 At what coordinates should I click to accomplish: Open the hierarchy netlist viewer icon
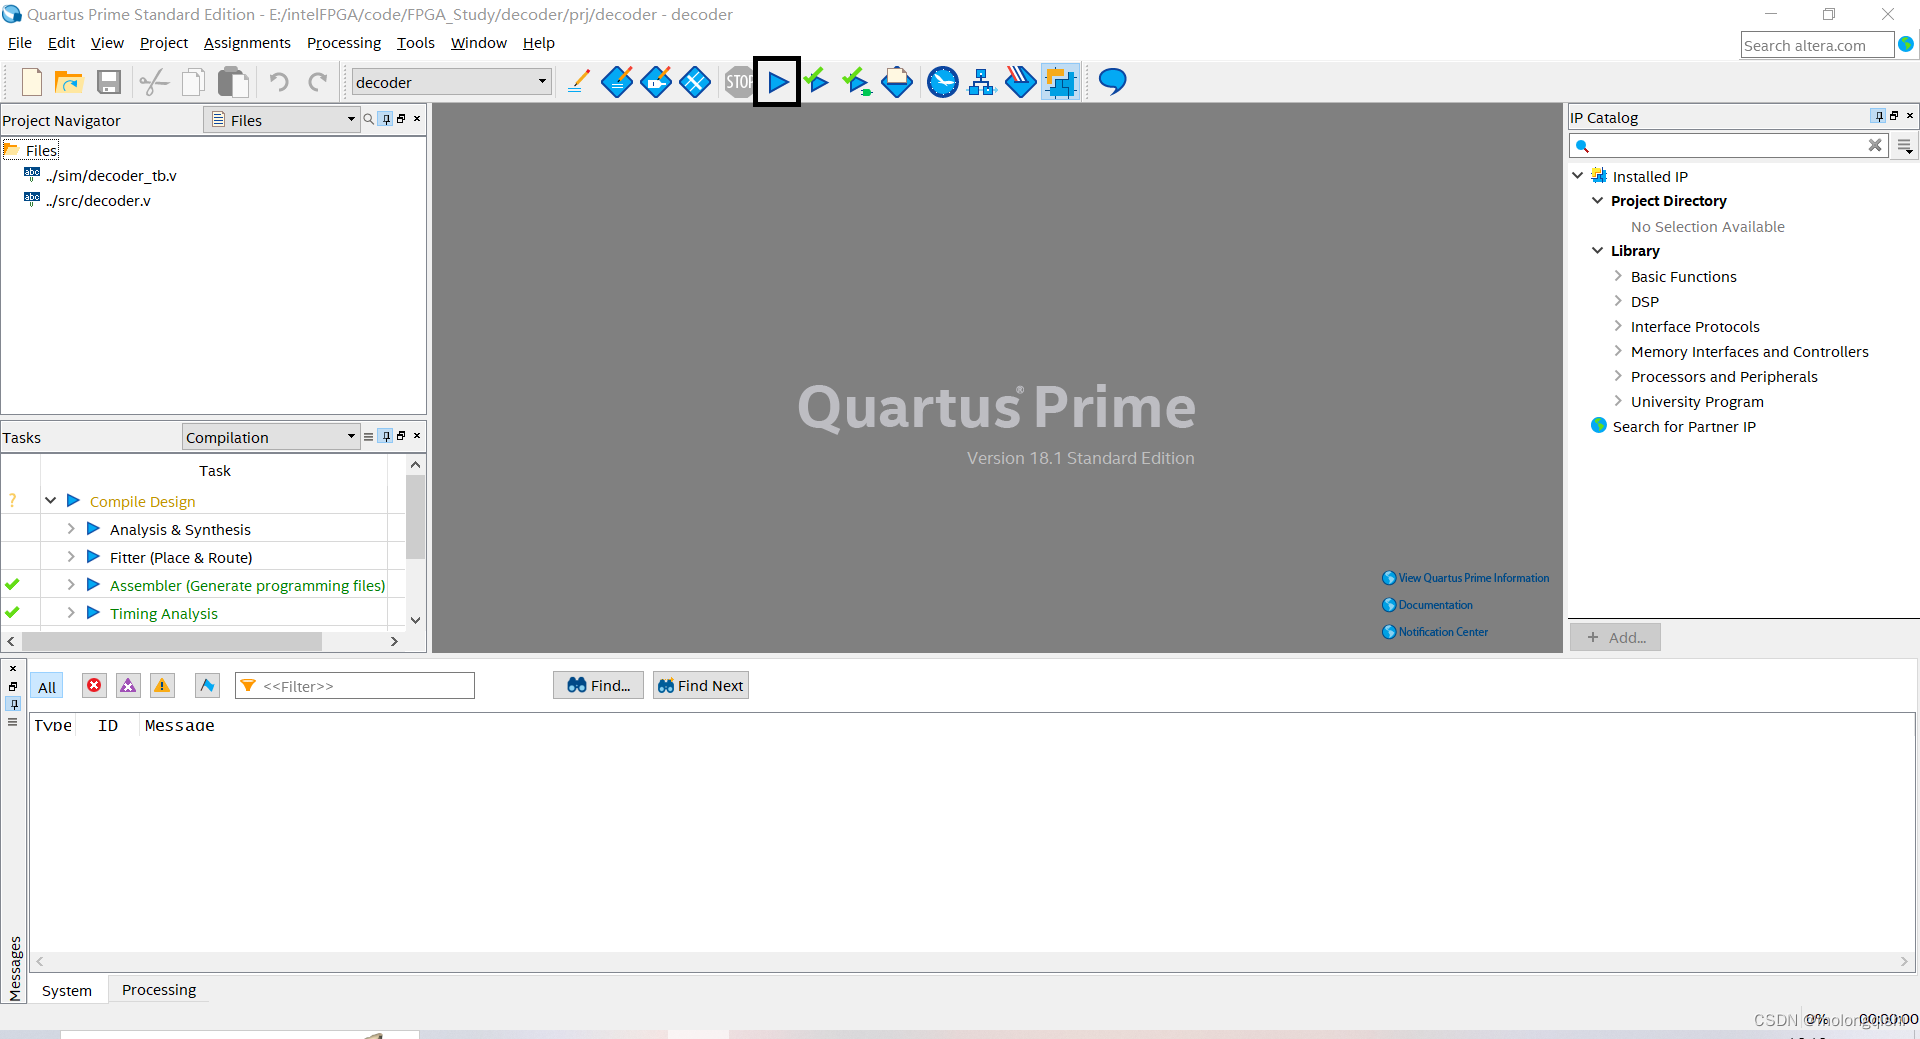tap(982, 81)
